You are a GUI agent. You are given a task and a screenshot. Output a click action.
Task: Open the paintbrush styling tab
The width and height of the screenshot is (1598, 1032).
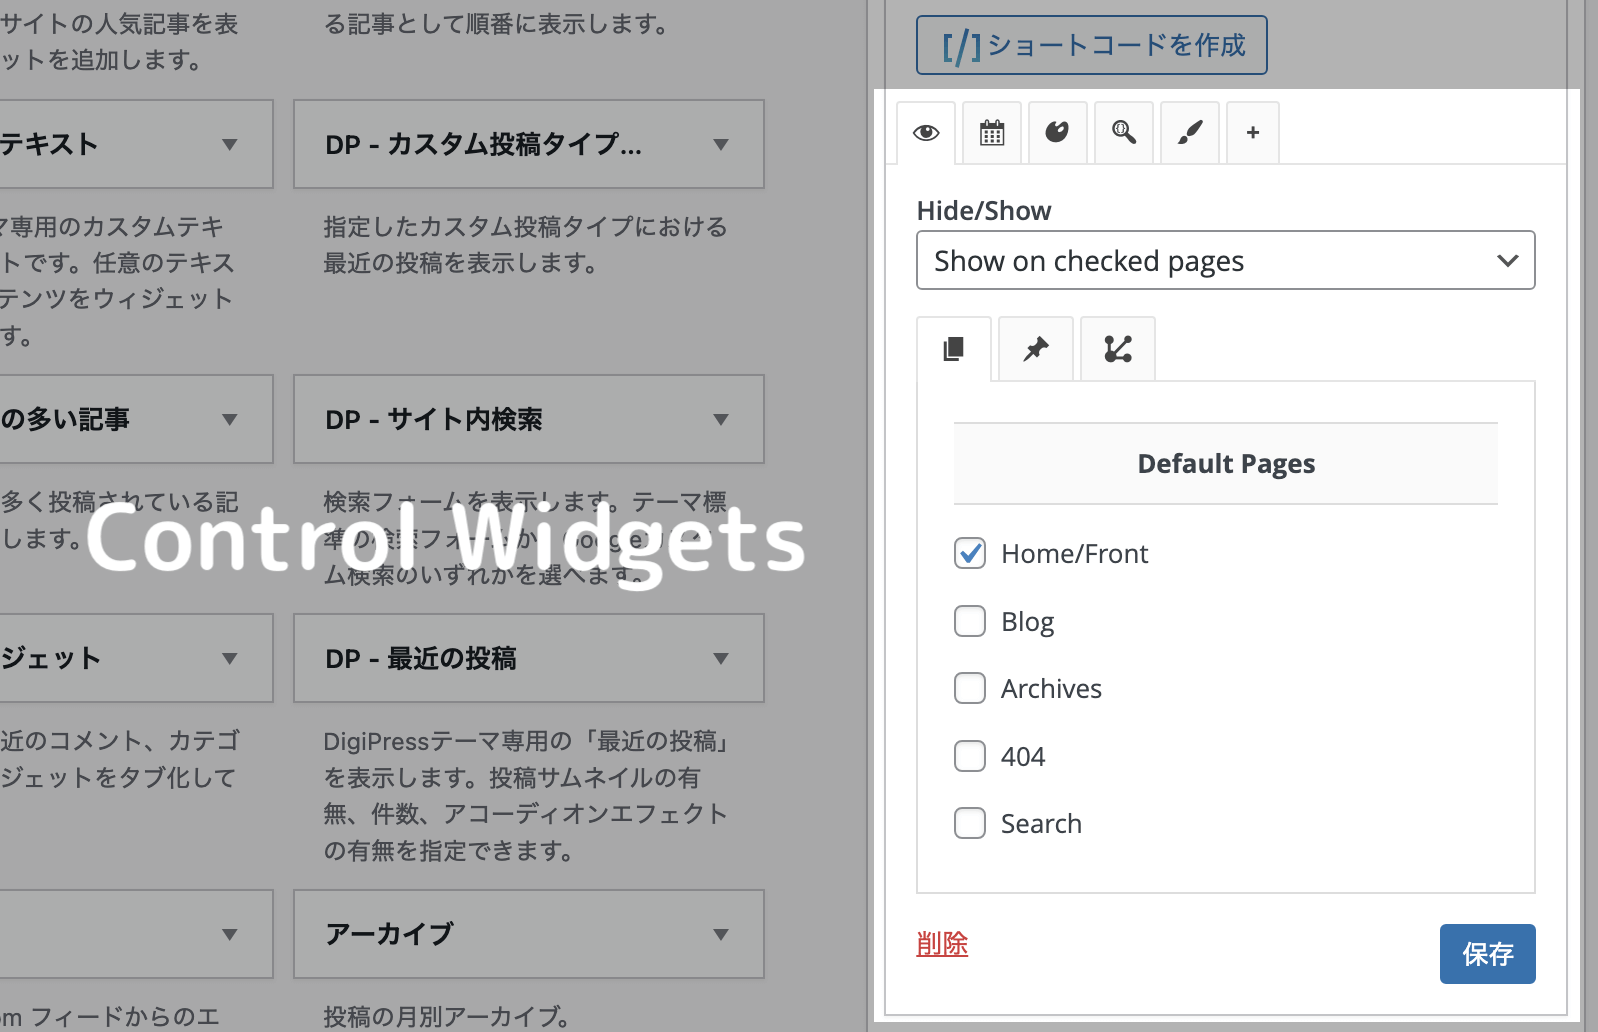(x=1190, y=133)
